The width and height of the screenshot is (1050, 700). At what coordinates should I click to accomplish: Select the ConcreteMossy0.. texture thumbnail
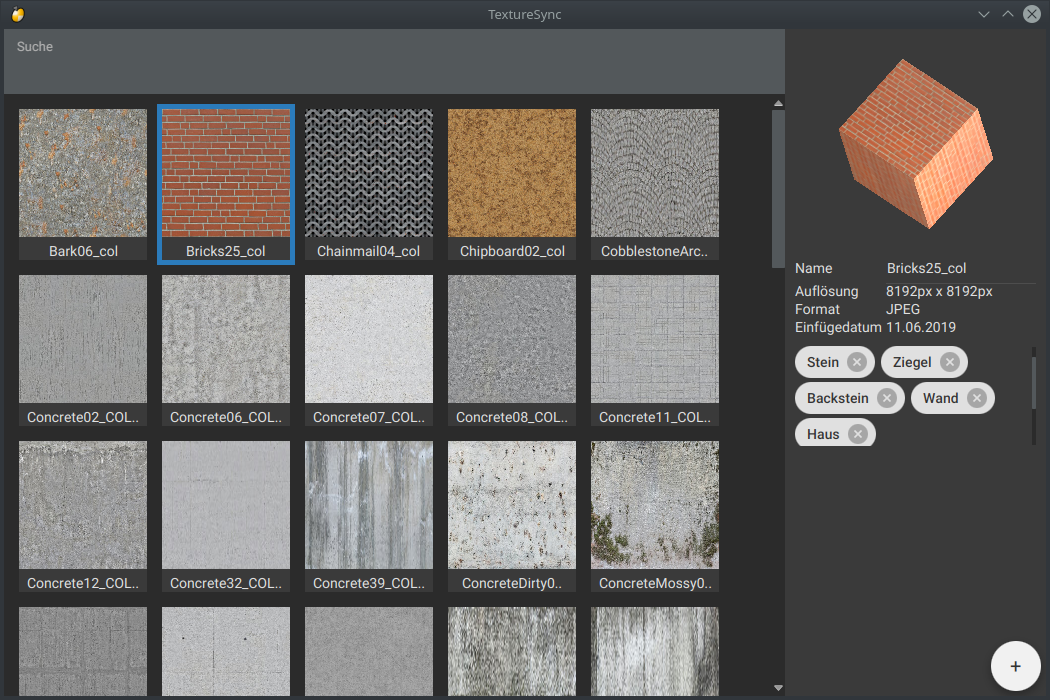(x=655, y=516)
